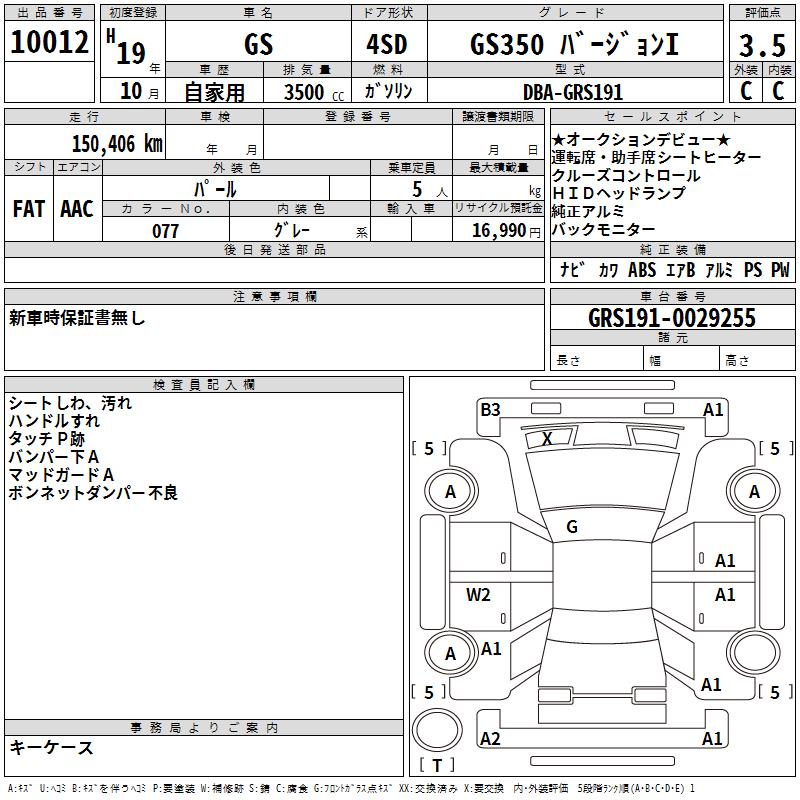This screenshot has width=800, height=800.
Task: Click the model code DBA-GRS191
Action: 573,92
